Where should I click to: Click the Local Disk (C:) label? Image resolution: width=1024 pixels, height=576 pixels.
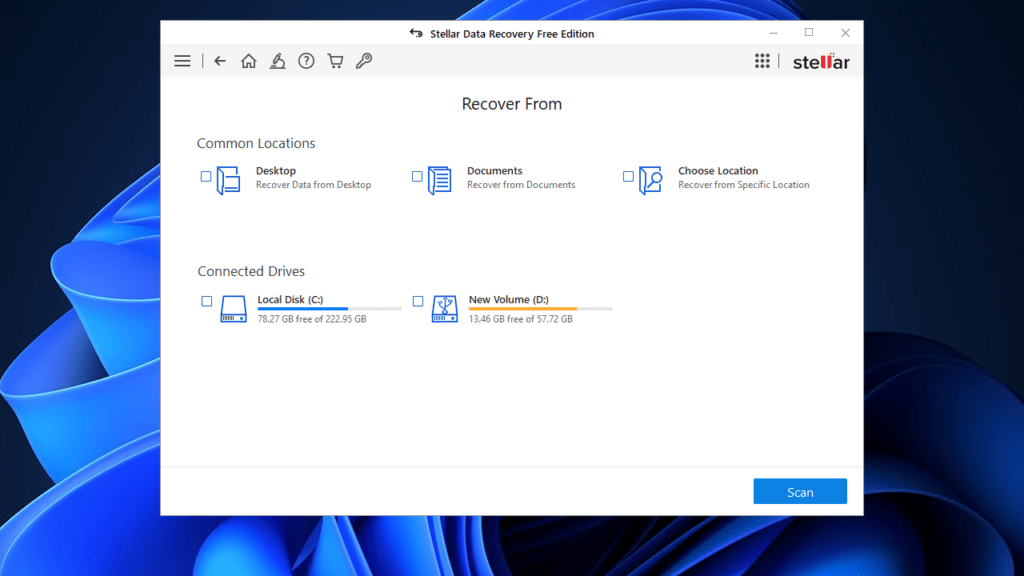(290, 300)
